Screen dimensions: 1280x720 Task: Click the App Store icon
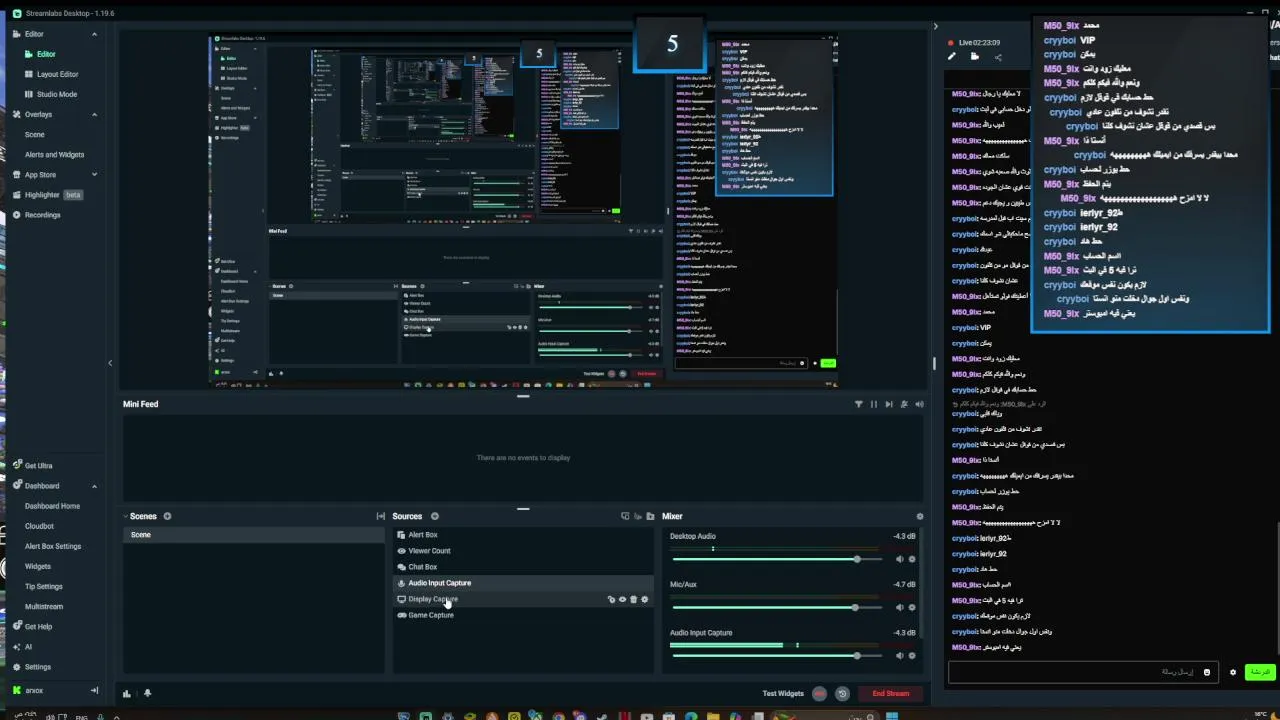pyautogui.click(x=17, y=174)
